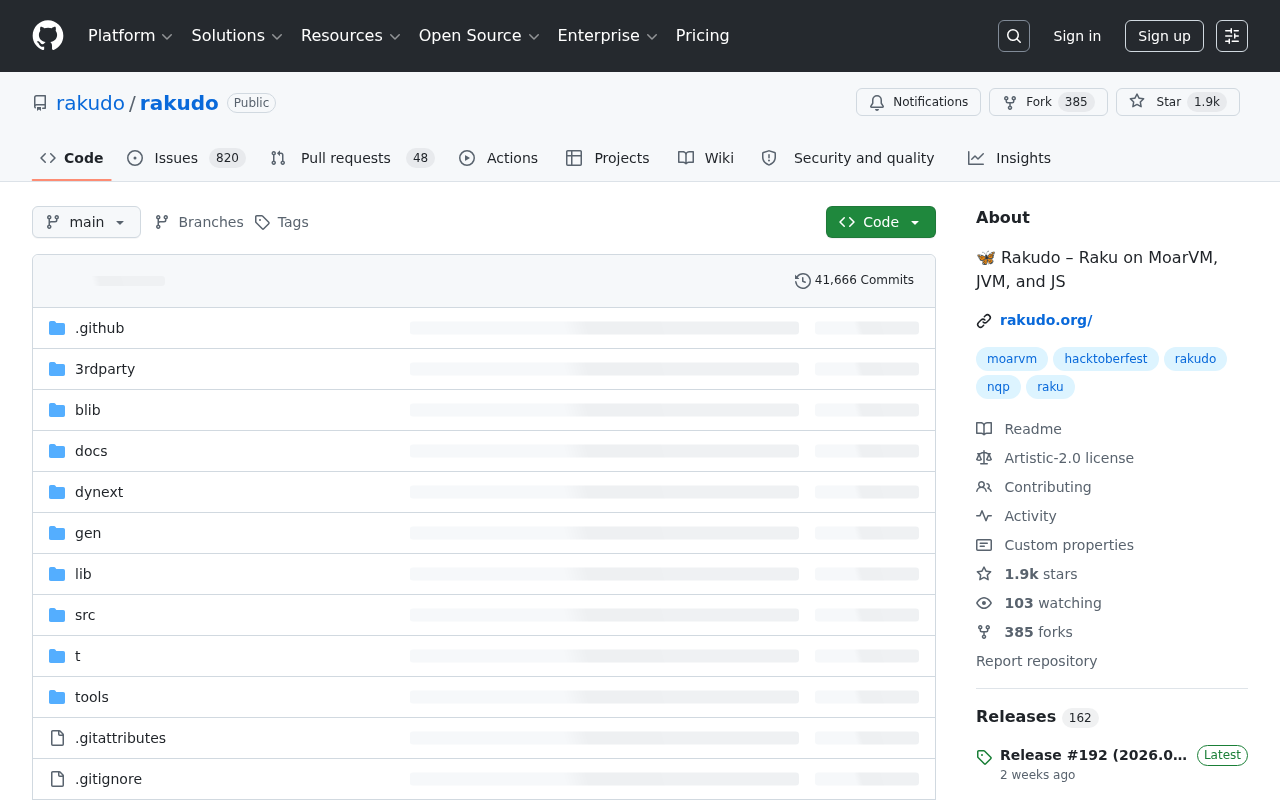Click the Activity pulse icon
The height and width of the screenshot is (800, 1280).
click(984, 516)
